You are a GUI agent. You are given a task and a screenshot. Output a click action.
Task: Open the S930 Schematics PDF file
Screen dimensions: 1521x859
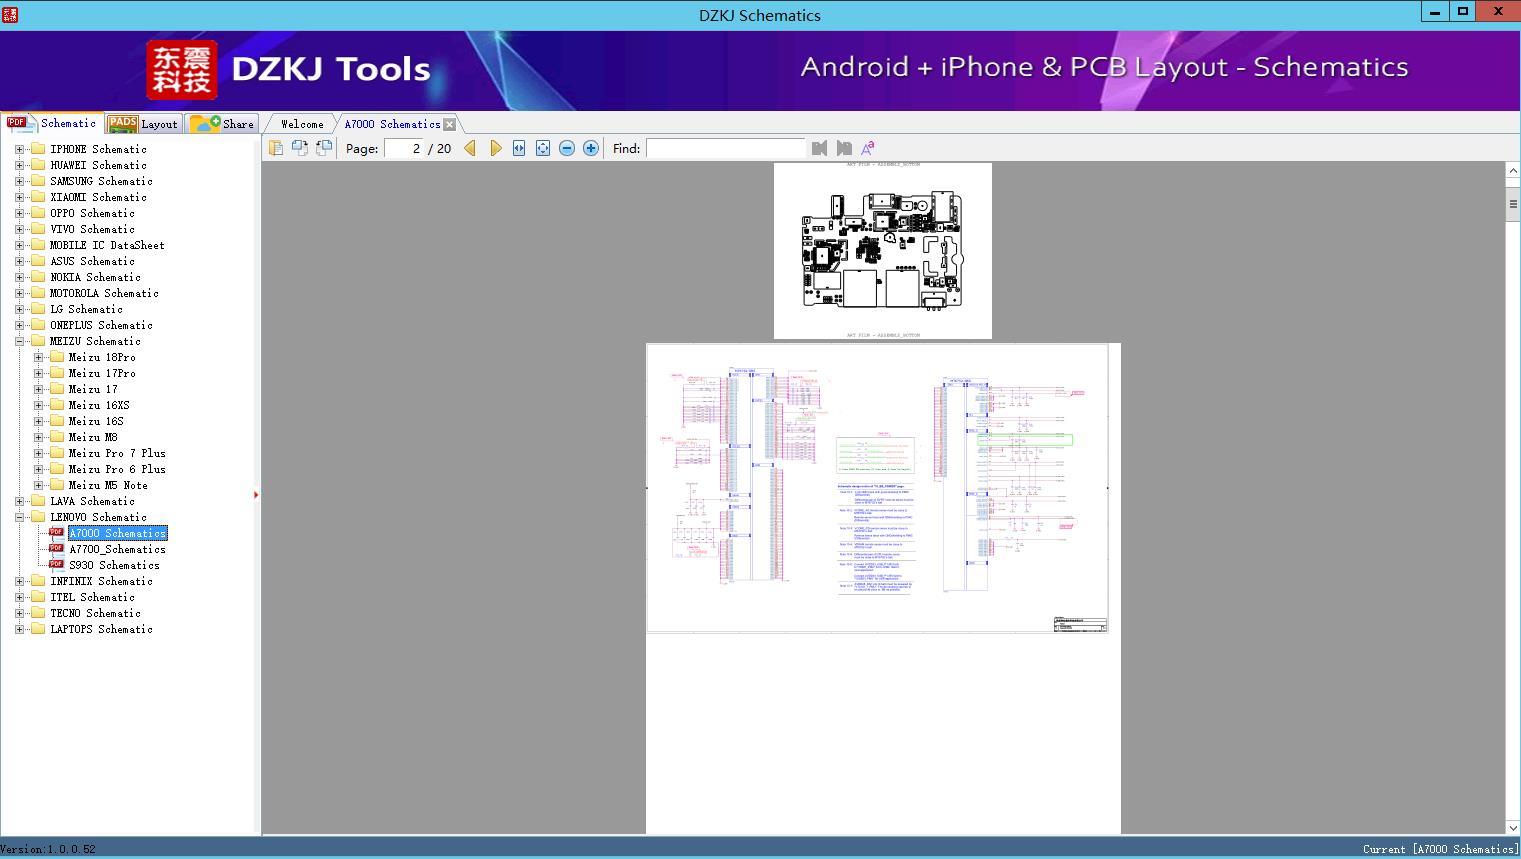click(114, 565)
